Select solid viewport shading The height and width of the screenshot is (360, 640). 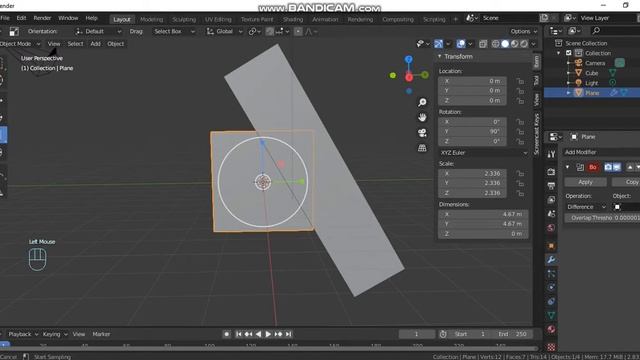505,44
